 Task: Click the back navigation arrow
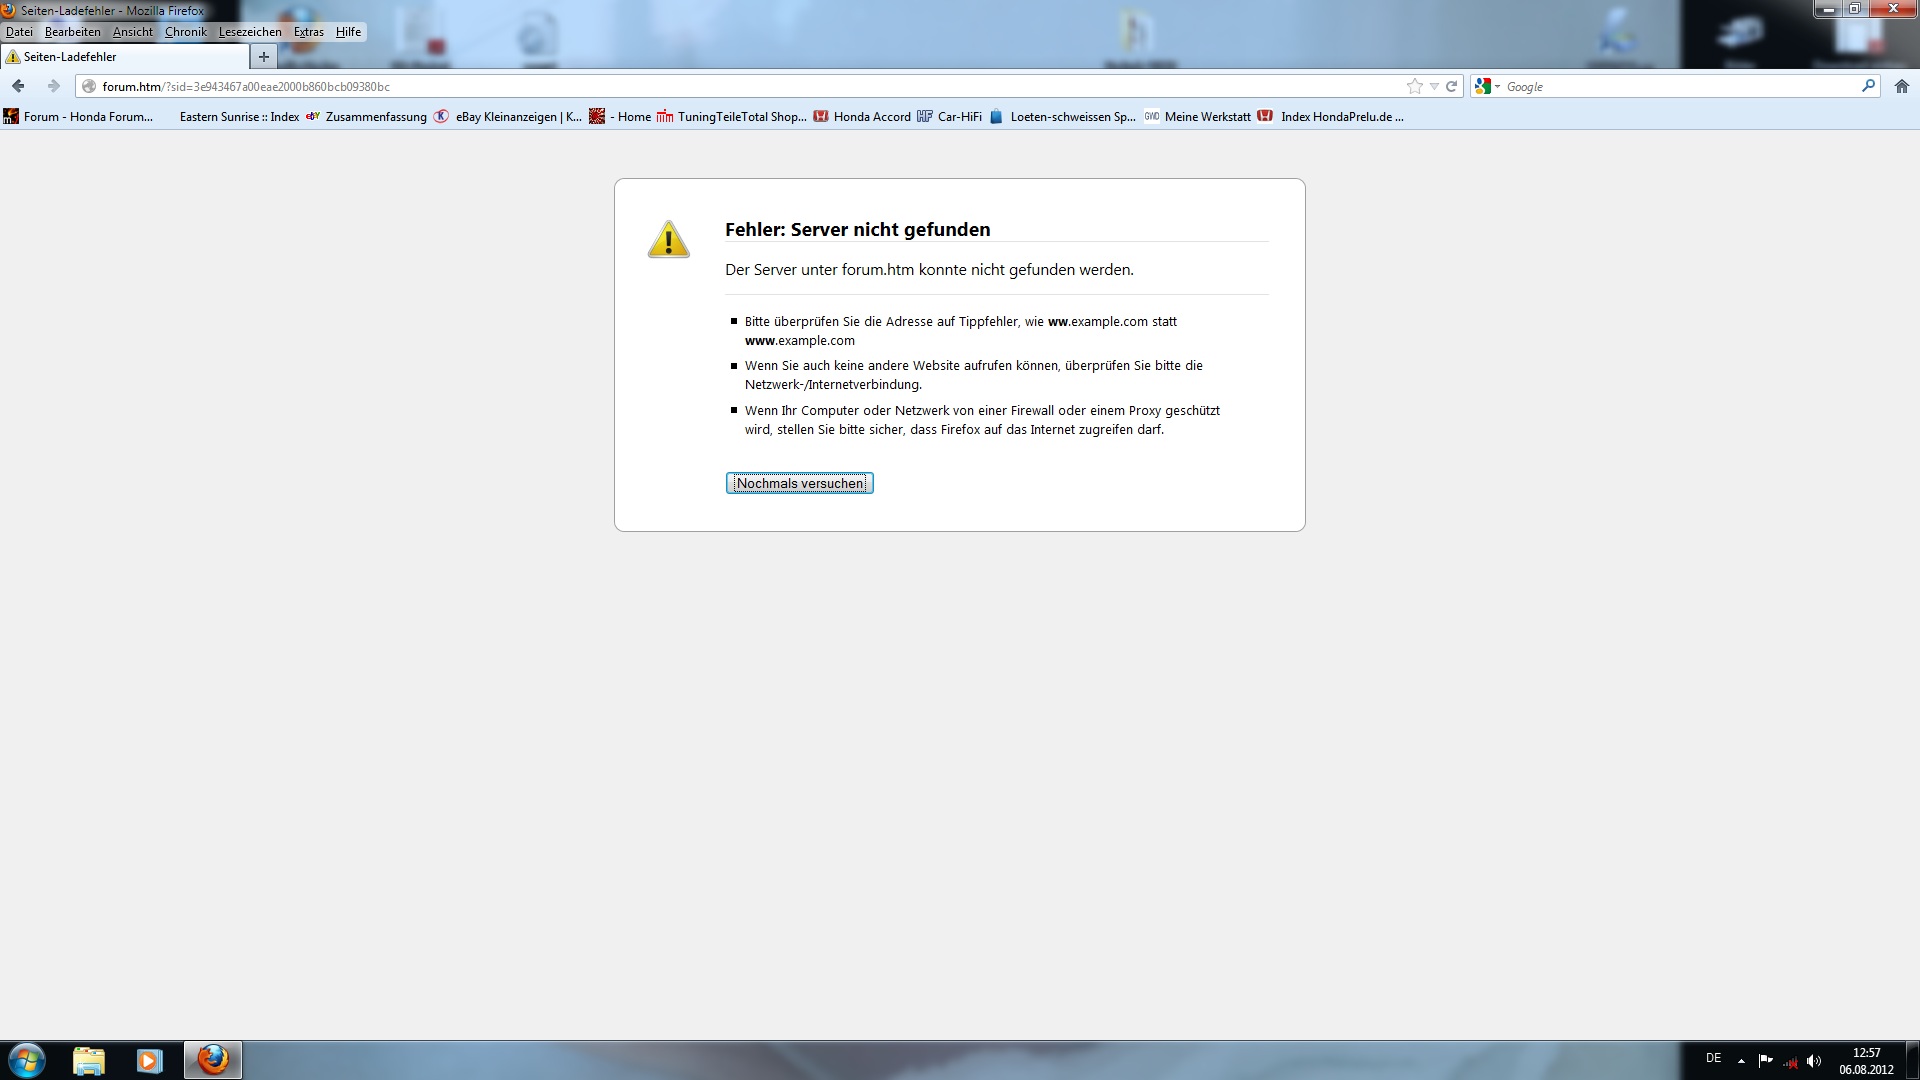[18, 86]
